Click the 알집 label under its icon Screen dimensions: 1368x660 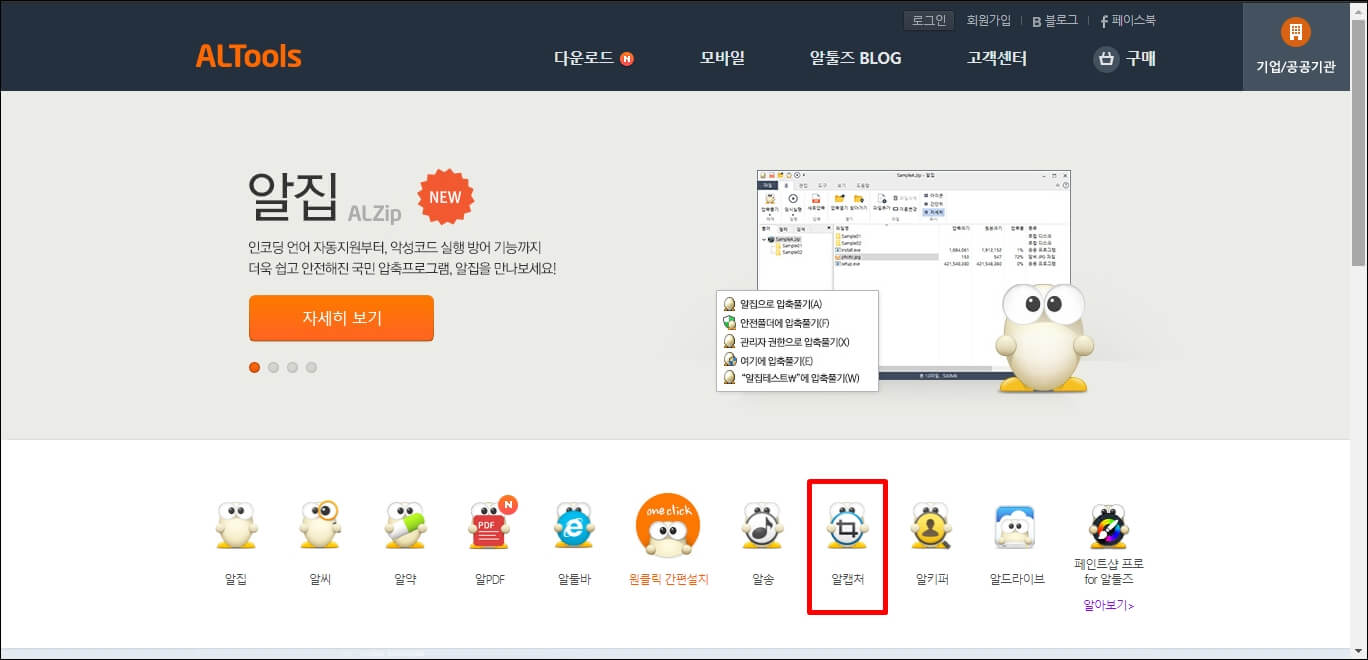tap(236, 579)
